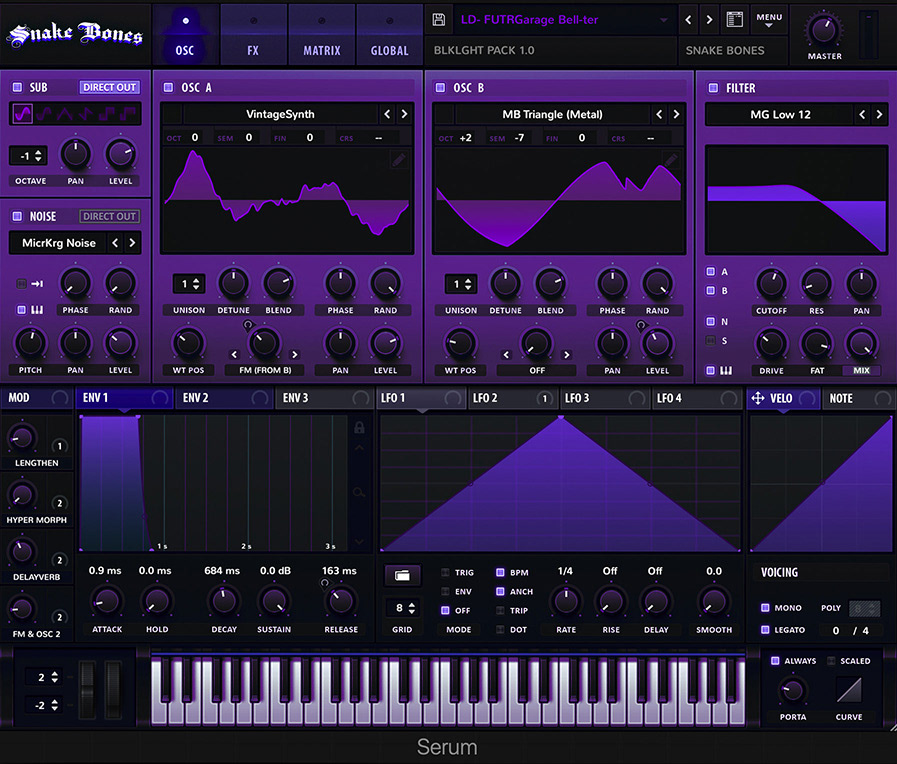Image resolution: width=897 pixels, height=764 pixels.
Task: Enable LFO BPM sync checkbox
Action: click(500, 572)
